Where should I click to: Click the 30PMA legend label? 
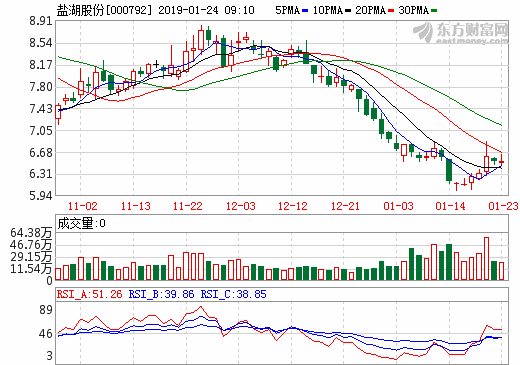coord(413,10)
